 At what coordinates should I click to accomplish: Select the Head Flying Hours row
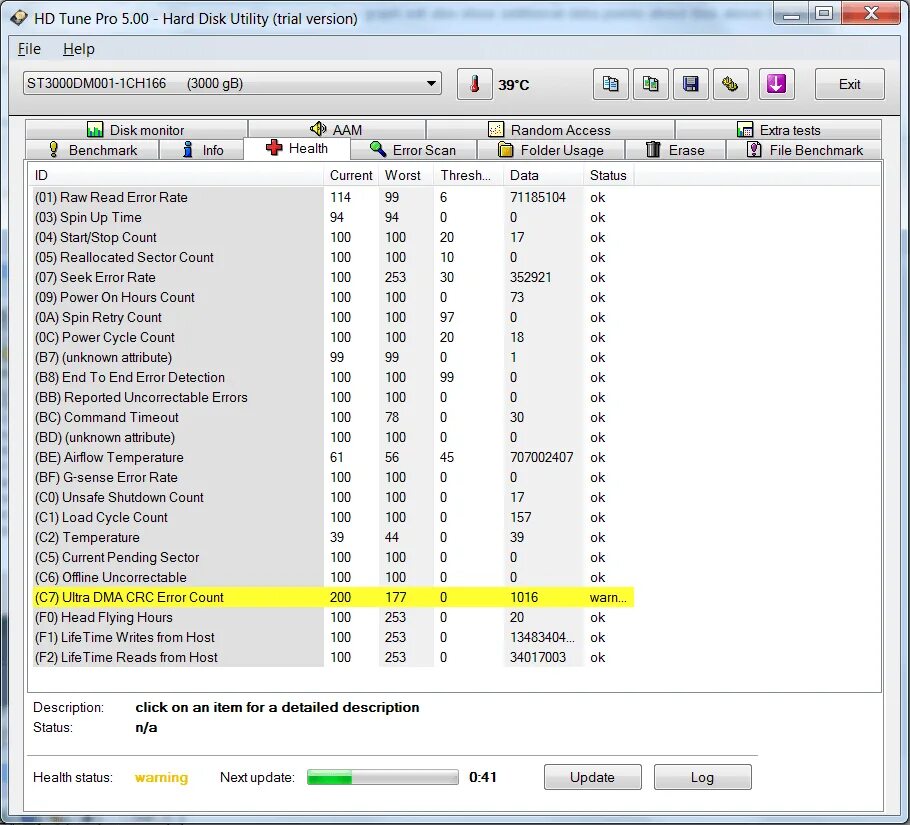(x=333, y=618)
